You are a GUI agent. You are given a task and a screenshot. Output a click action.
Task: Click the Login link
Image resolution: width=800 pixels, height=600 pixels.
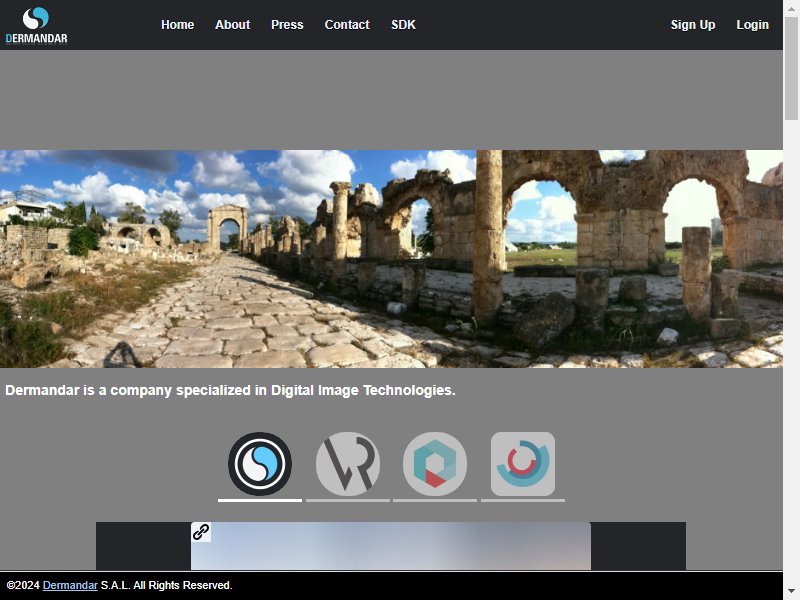pos(752,24)
